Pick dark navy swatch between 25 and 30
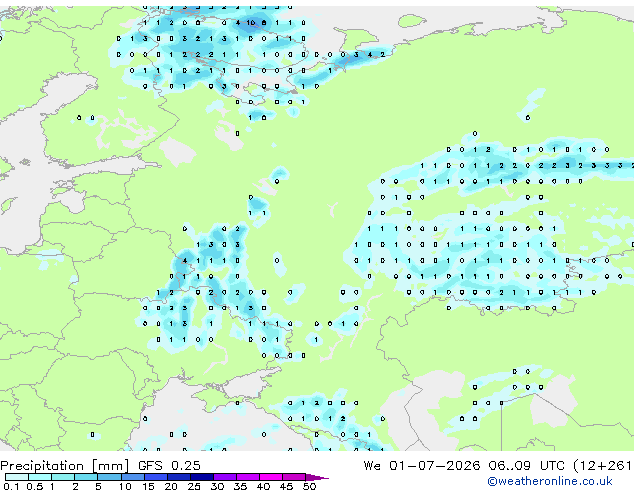Screen dimensions: 634x490 click(202, 477)
